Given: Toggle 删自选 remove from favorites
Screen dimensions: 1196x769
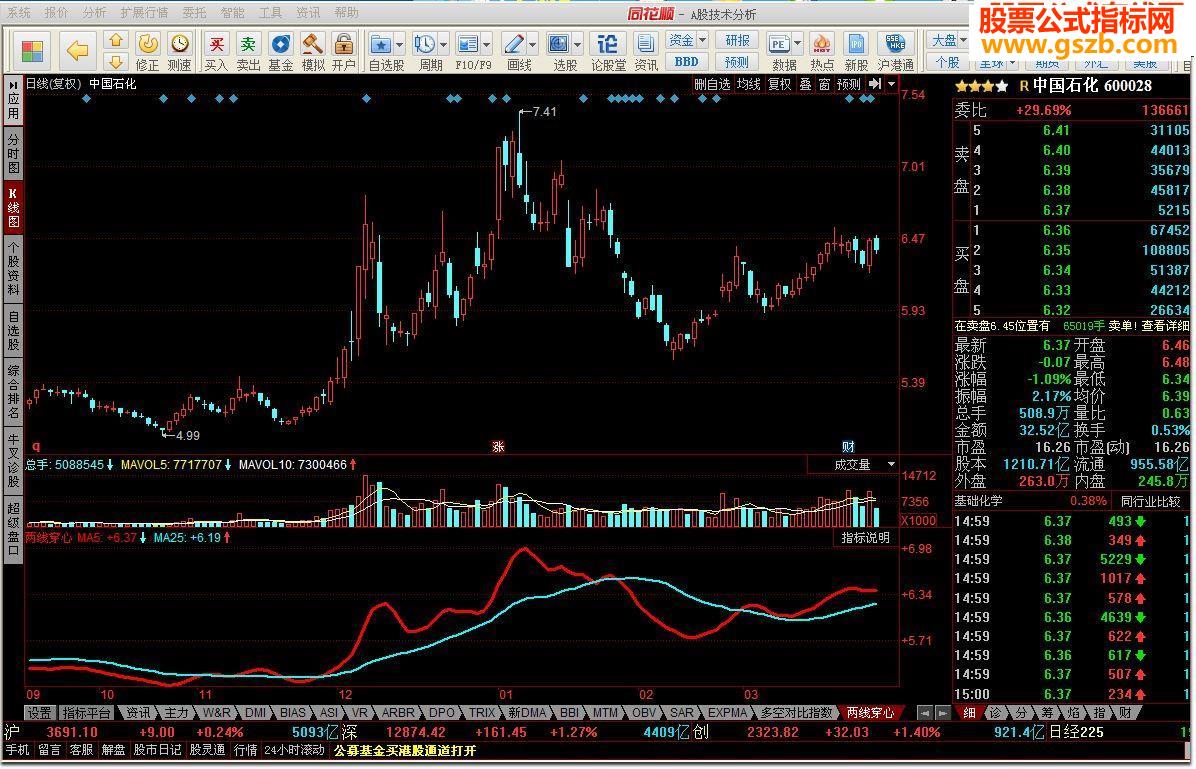Looking at the screenshot, I should tap(712, 84).
